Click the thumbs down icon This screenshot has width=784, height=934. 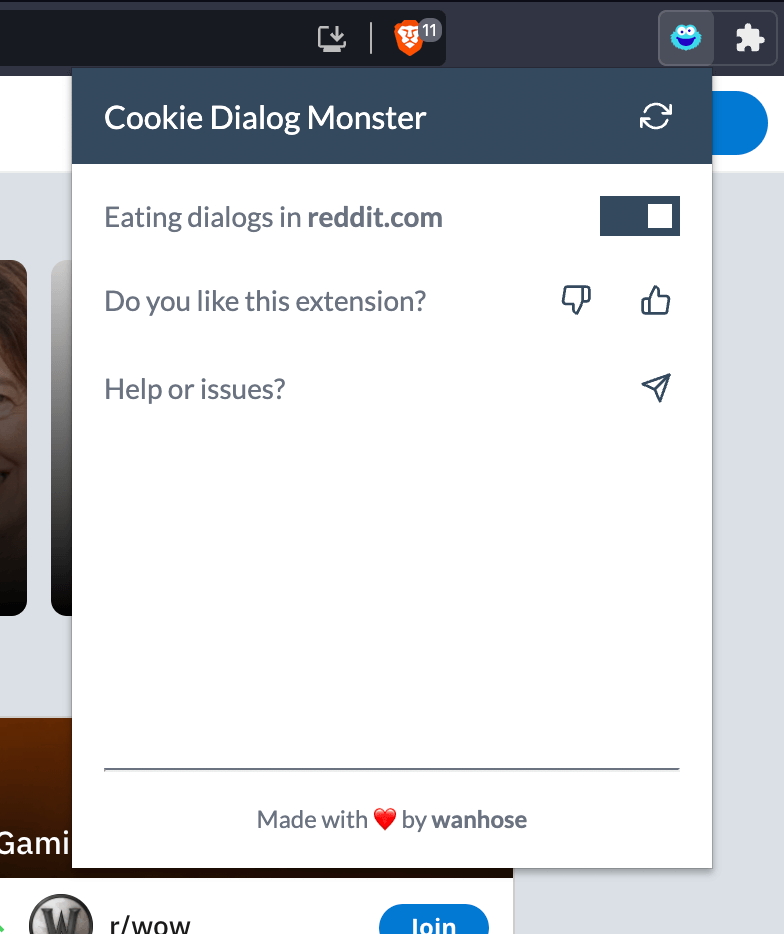(x=576, y=300)
